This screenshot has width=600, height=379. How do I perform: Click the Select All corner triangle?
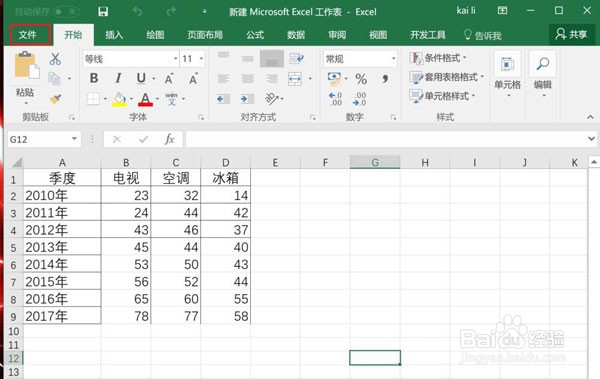click(x=16, y=162)
